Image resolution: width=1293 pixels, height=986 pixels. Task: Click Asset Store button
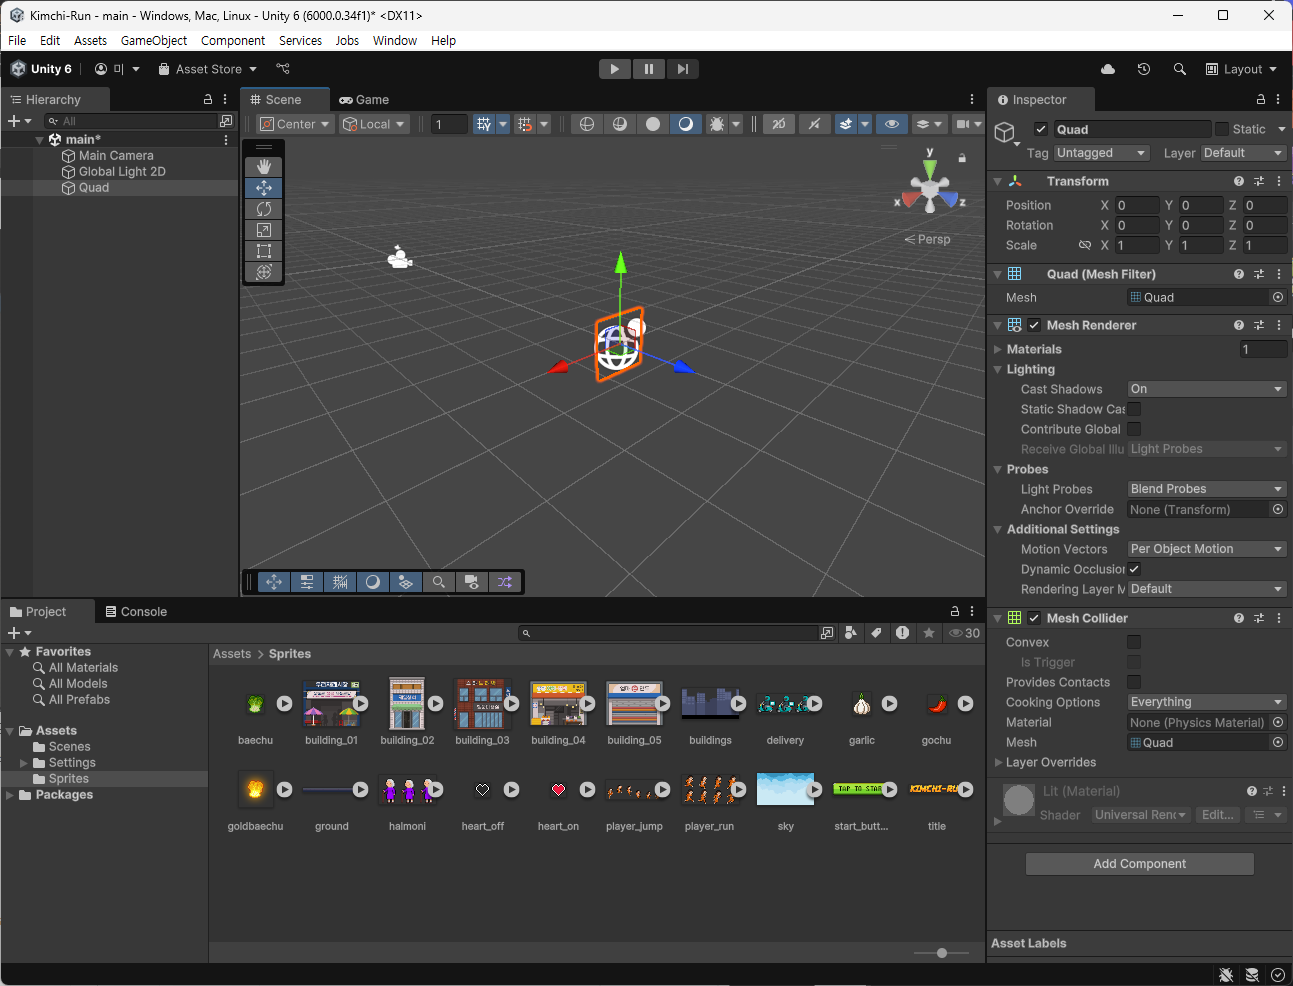208,69
